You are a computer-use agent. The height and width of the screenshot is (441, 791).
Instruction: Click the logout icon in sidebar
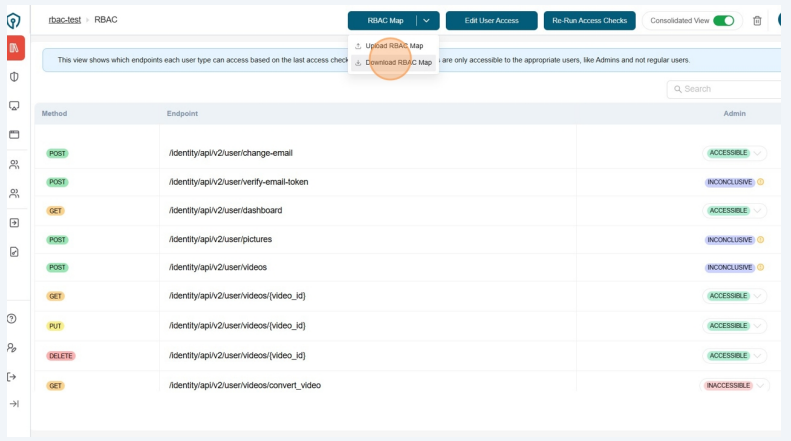tap(13, 376)
